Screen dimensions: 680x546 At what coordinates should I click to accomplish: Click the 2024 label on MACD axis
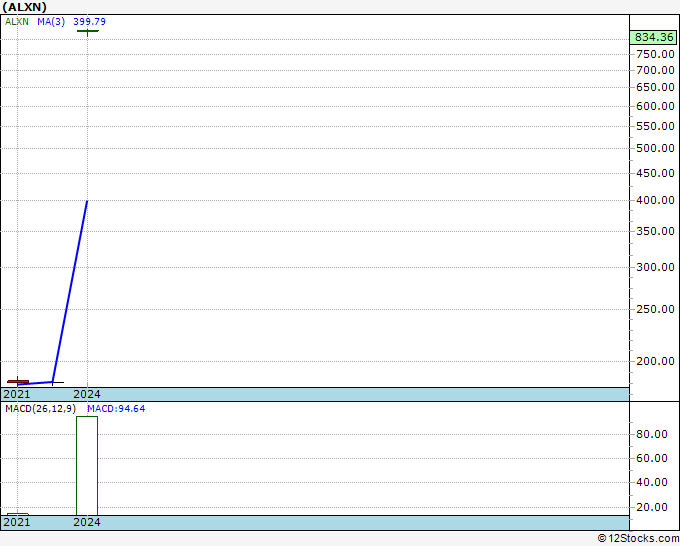pos(87,522)
